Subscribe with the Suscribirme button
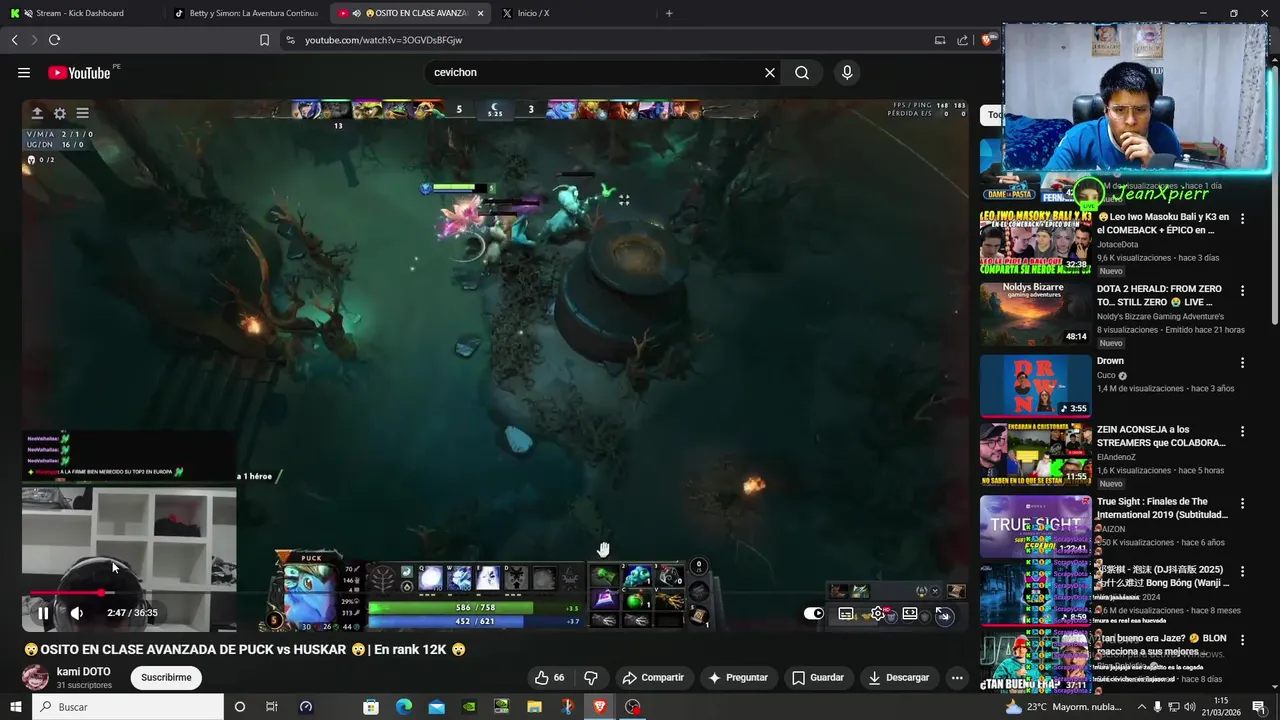Viewport: 1280px width, 720px height. coord(166,677)
